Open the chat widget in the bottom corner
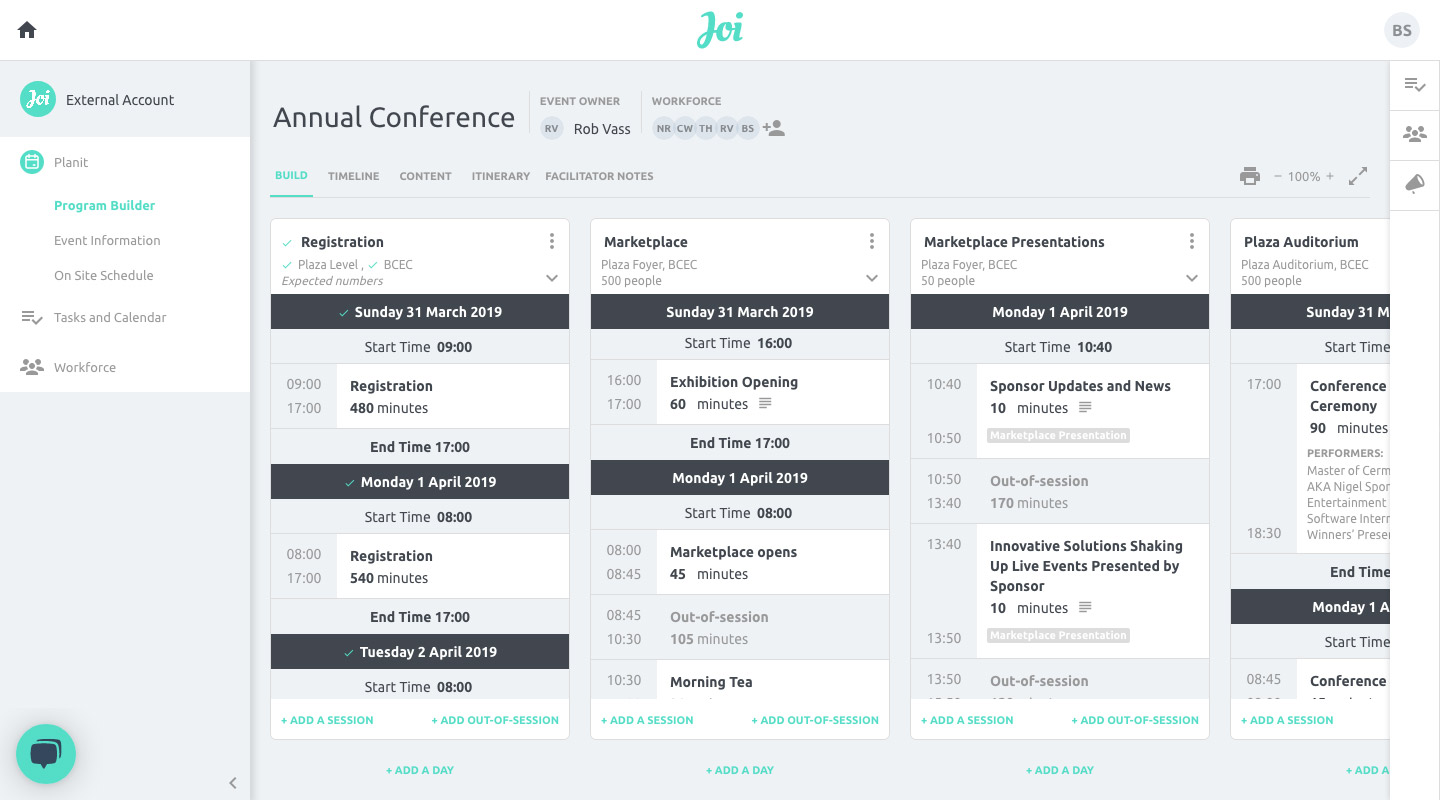The height and width of the screenshot is (800, 1440). pyautogui.click(x=46, y=754)
